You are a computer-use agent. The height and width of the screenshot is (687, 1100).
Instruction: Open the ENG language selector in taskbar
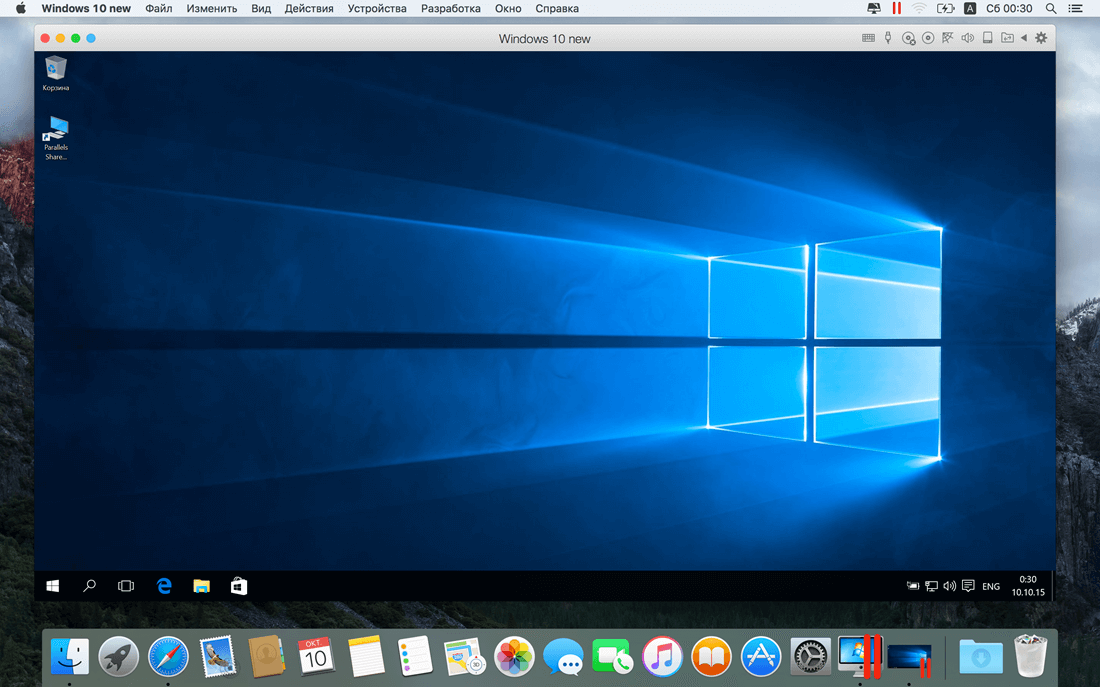coord(991,586)
